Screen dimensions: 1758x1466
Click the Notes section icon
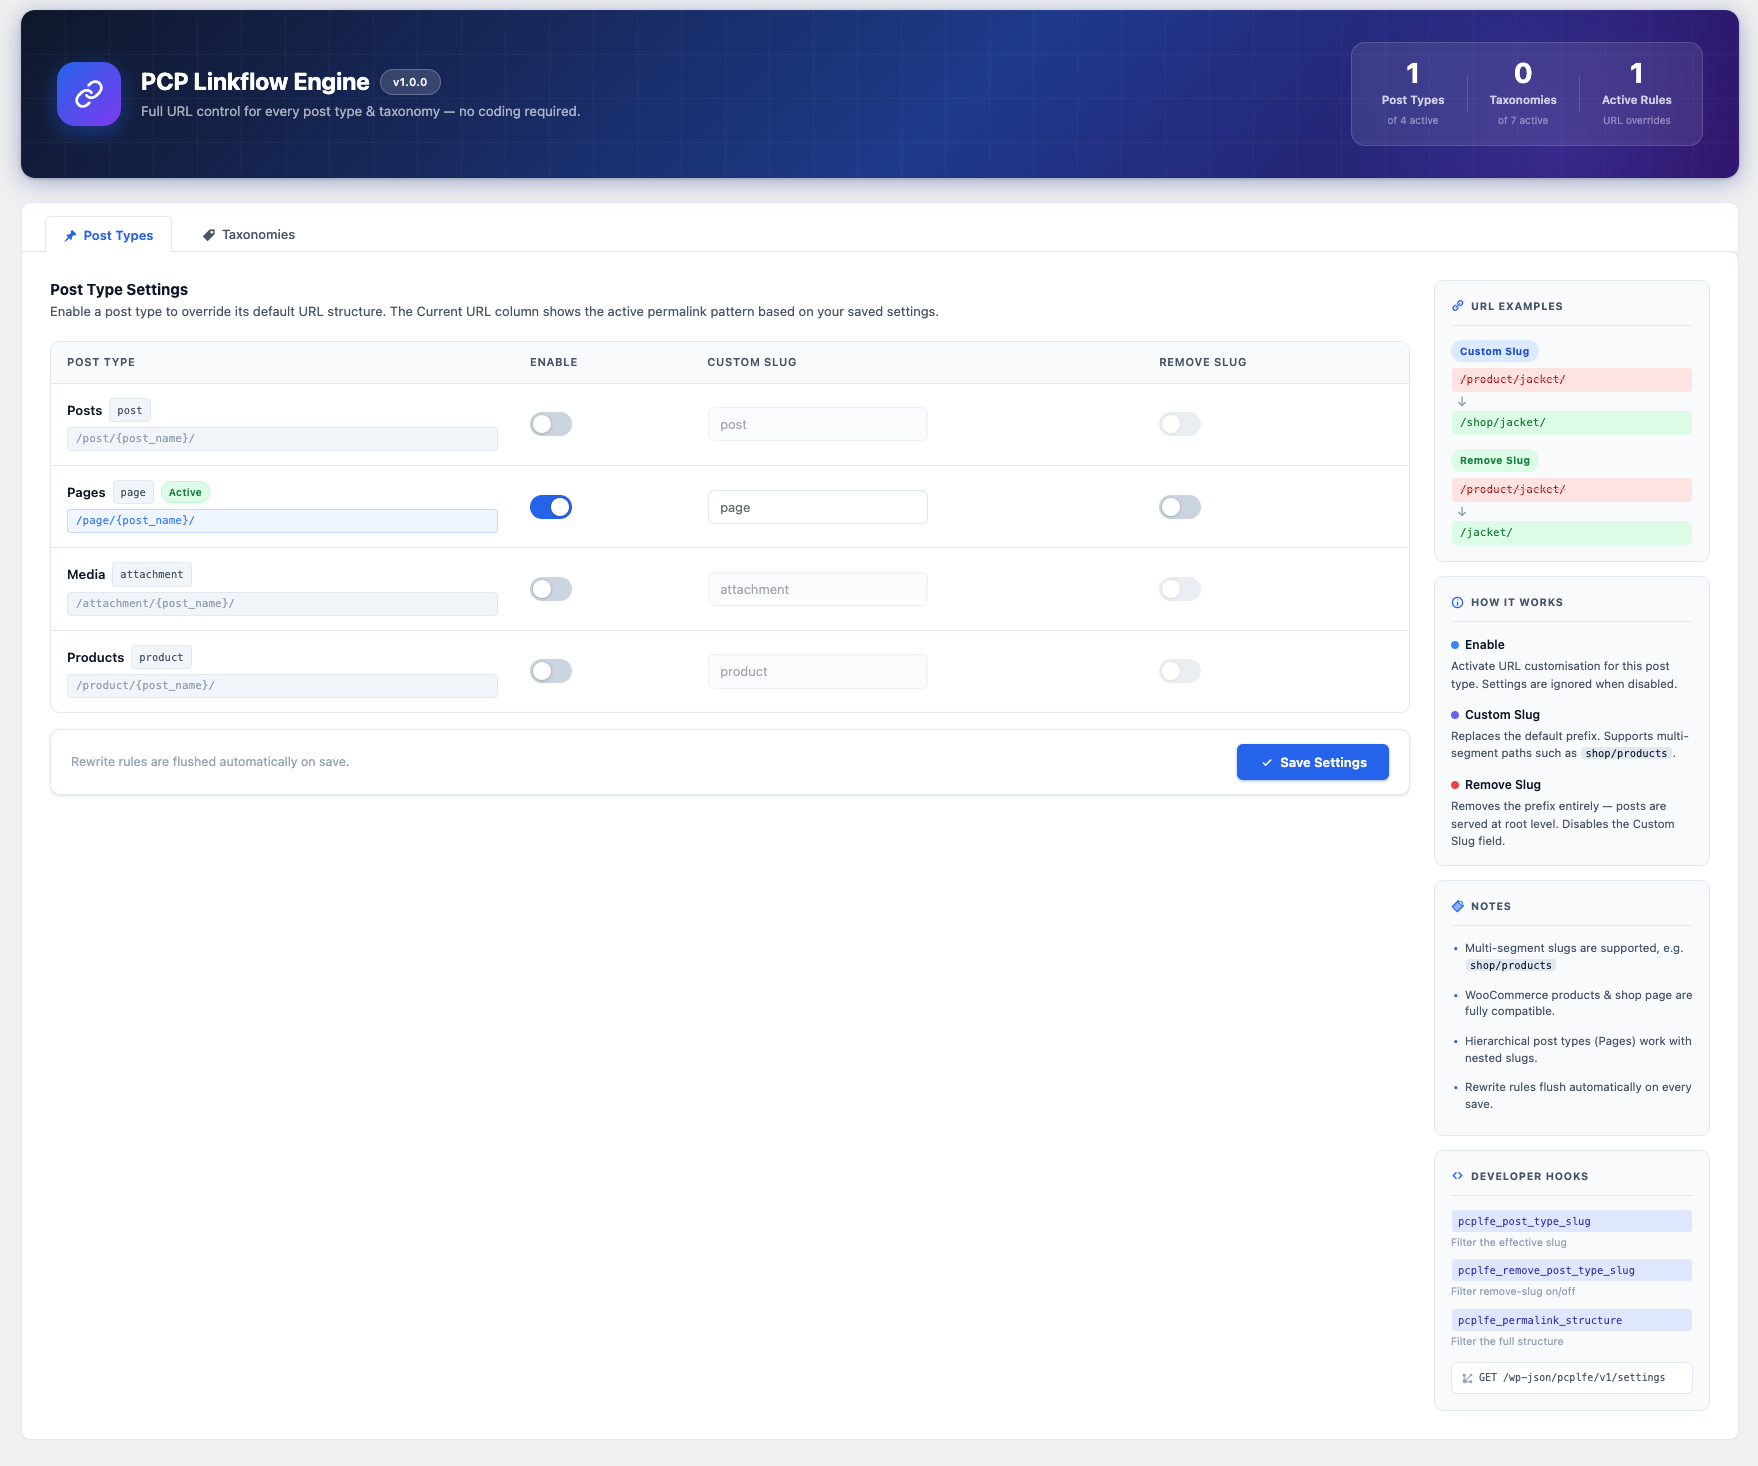1457,906
